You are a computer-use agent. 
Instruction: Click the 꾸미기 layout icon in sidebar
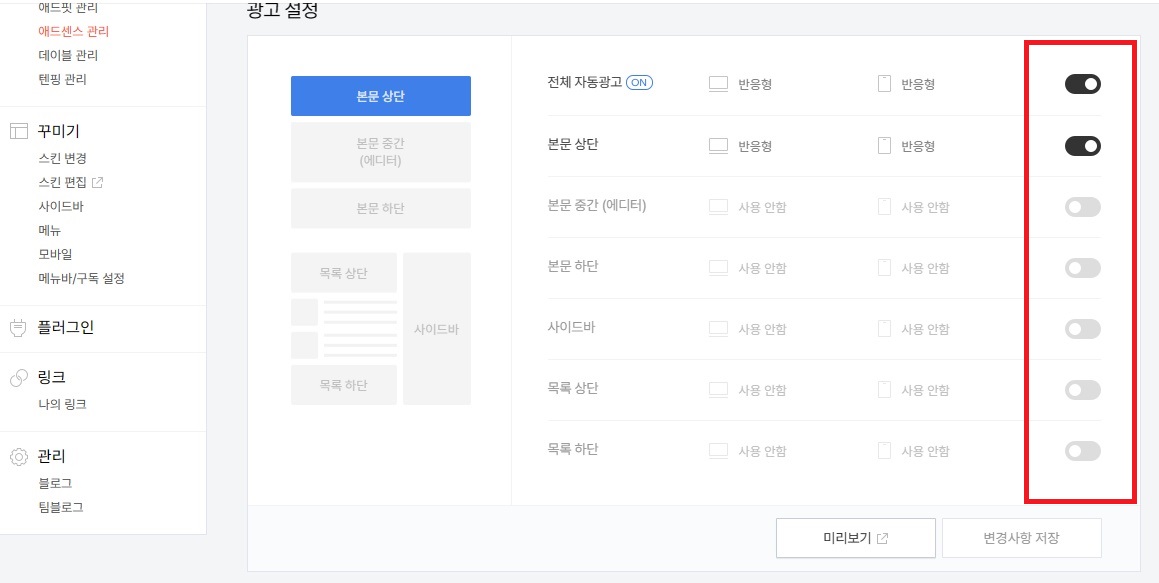click(x=18, y=132)
